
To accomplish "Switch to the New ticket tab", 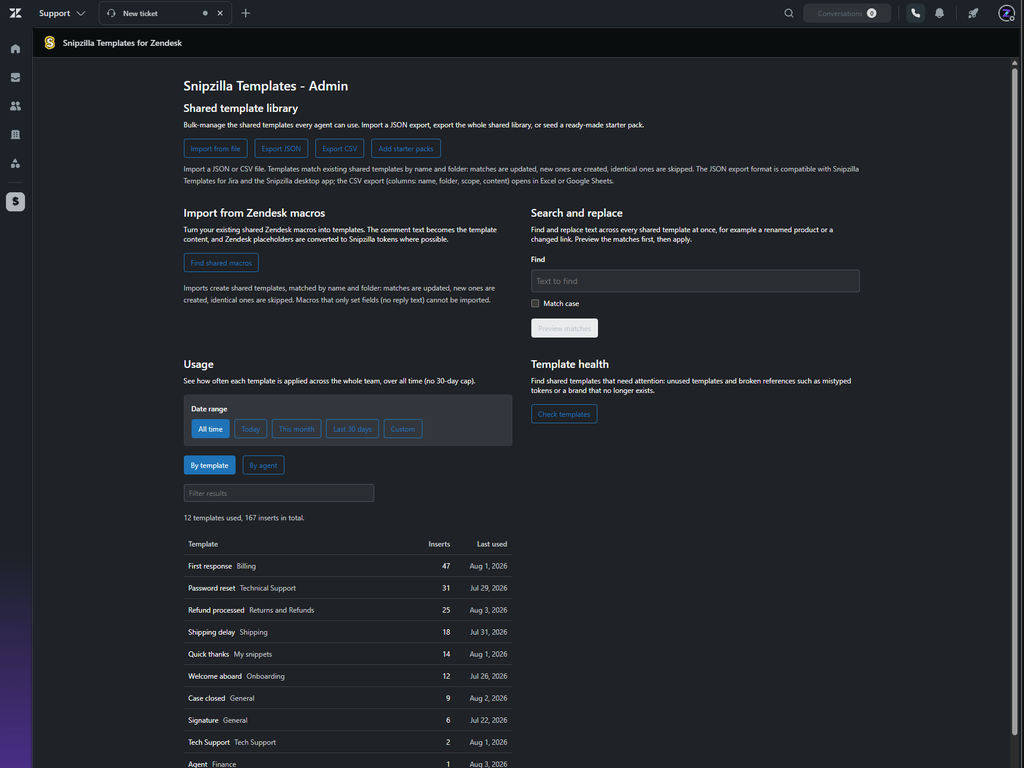I will coord(165,13).
